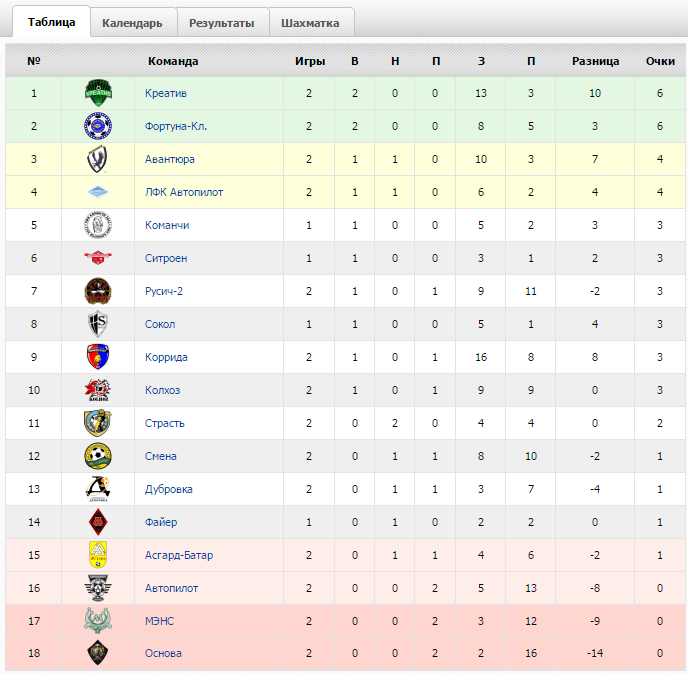This screenshot has height=674, width=688.
Task: Click the Смена football logo
Action: coord(98,456)
